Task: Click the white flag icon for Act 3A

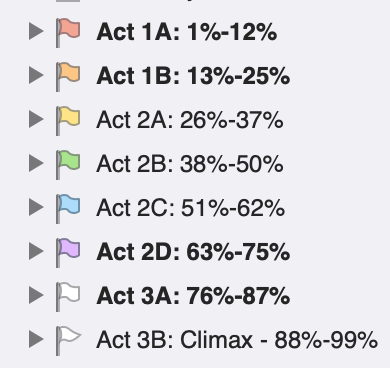Action: tap(68, 296)
